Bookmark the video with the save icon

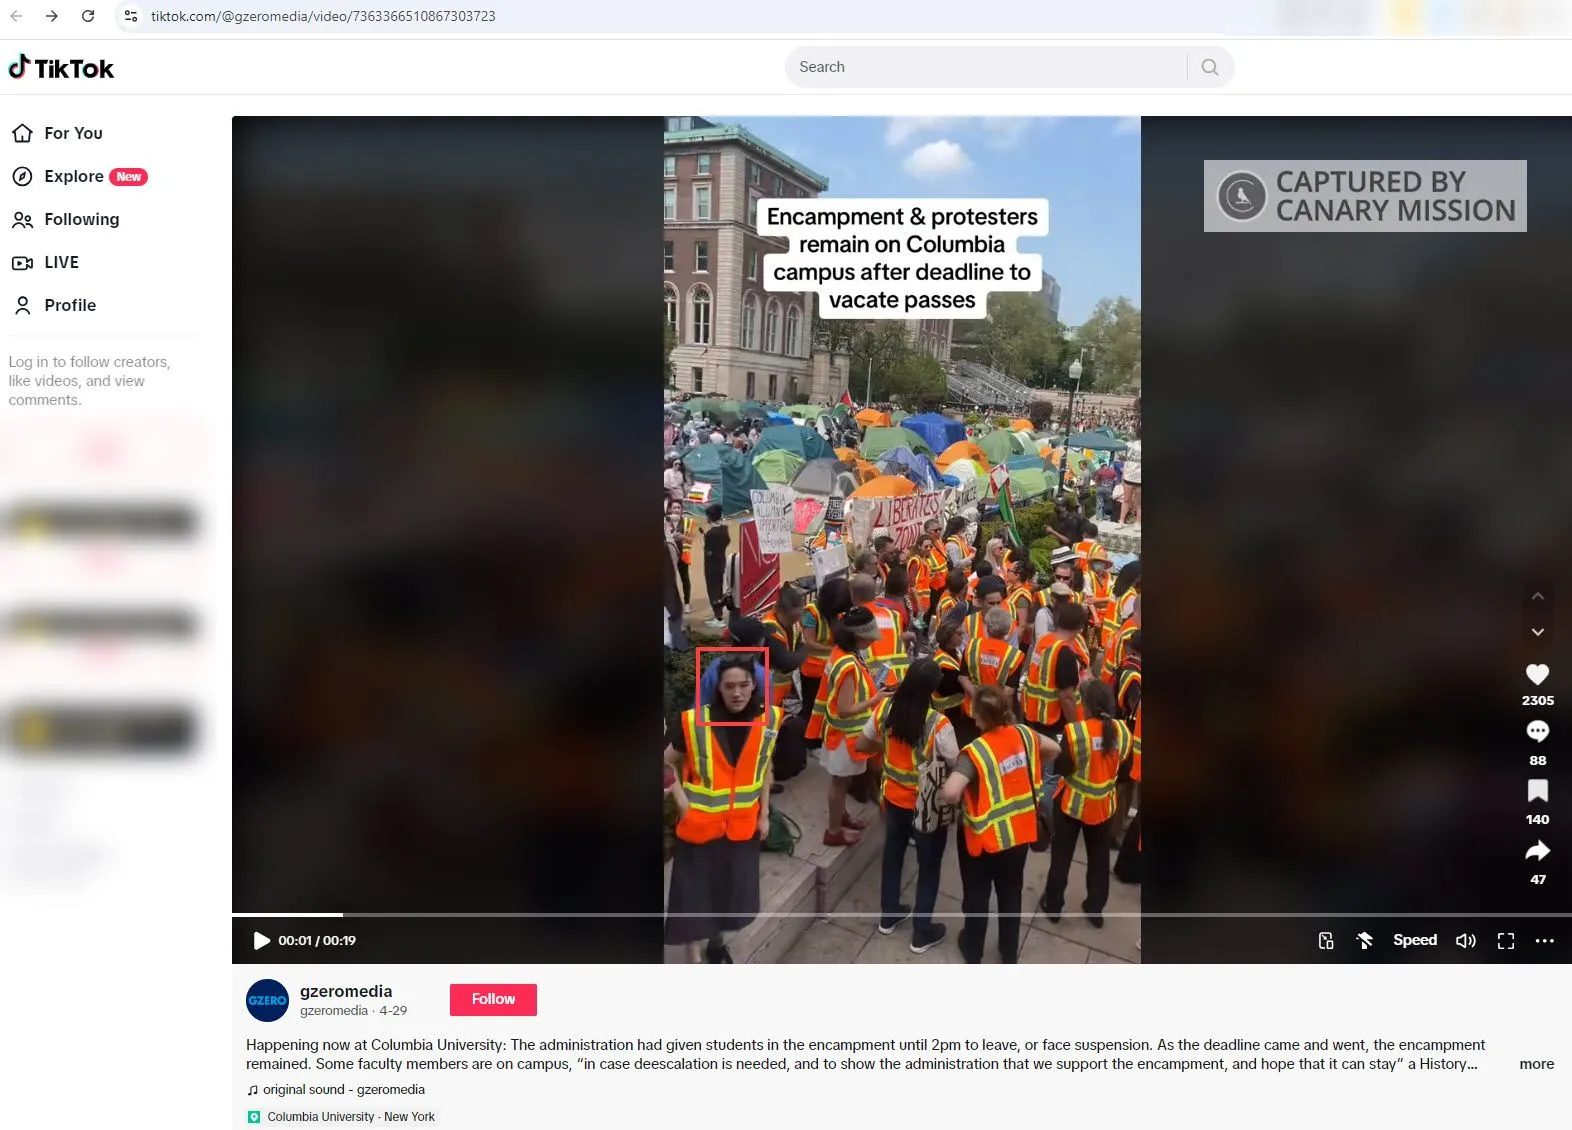1537,791
